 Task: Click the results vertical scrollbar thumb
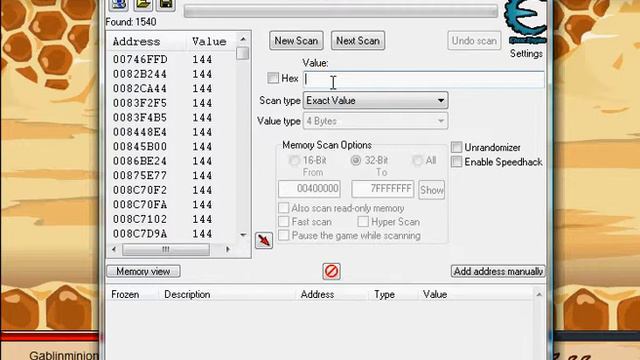coord(243,53)
